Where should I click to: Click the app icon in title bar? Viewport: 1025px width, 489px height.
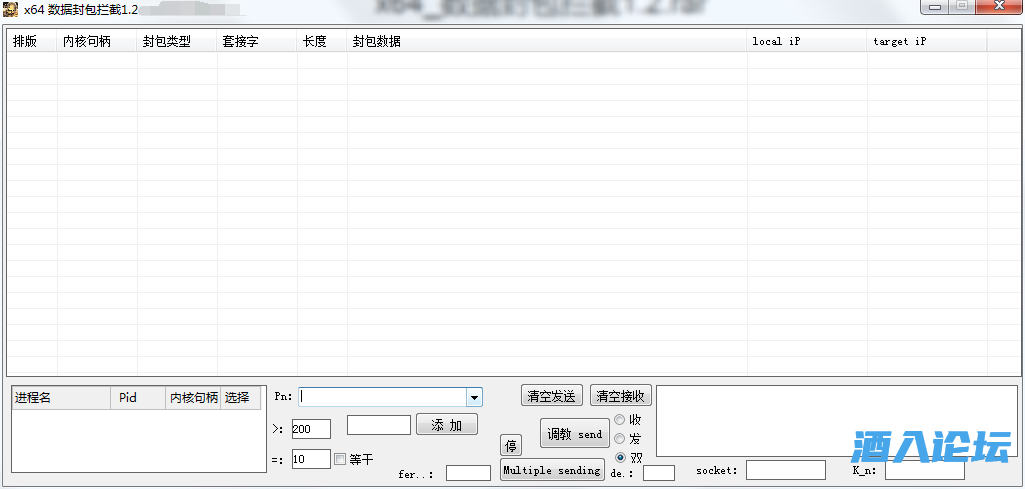tap(10, 9)
